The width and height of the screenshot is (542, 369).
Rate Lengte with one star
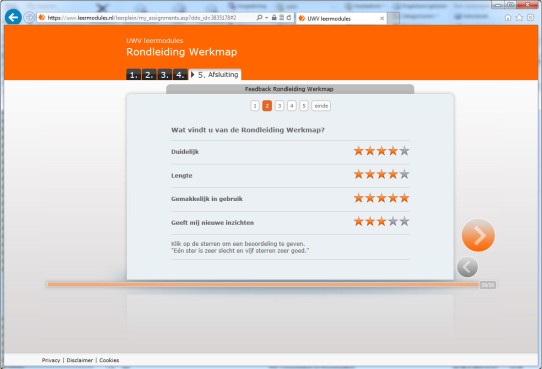tap(359, 174)
